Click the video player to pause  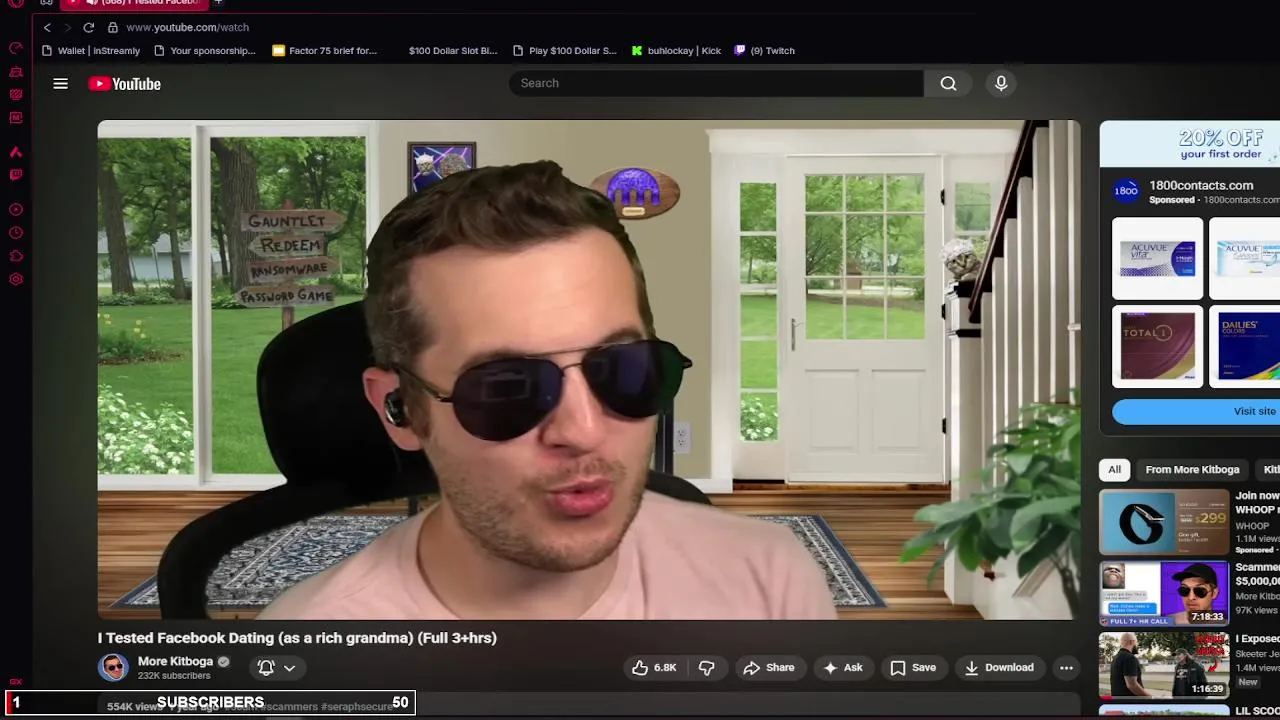[x=589, y=370]
